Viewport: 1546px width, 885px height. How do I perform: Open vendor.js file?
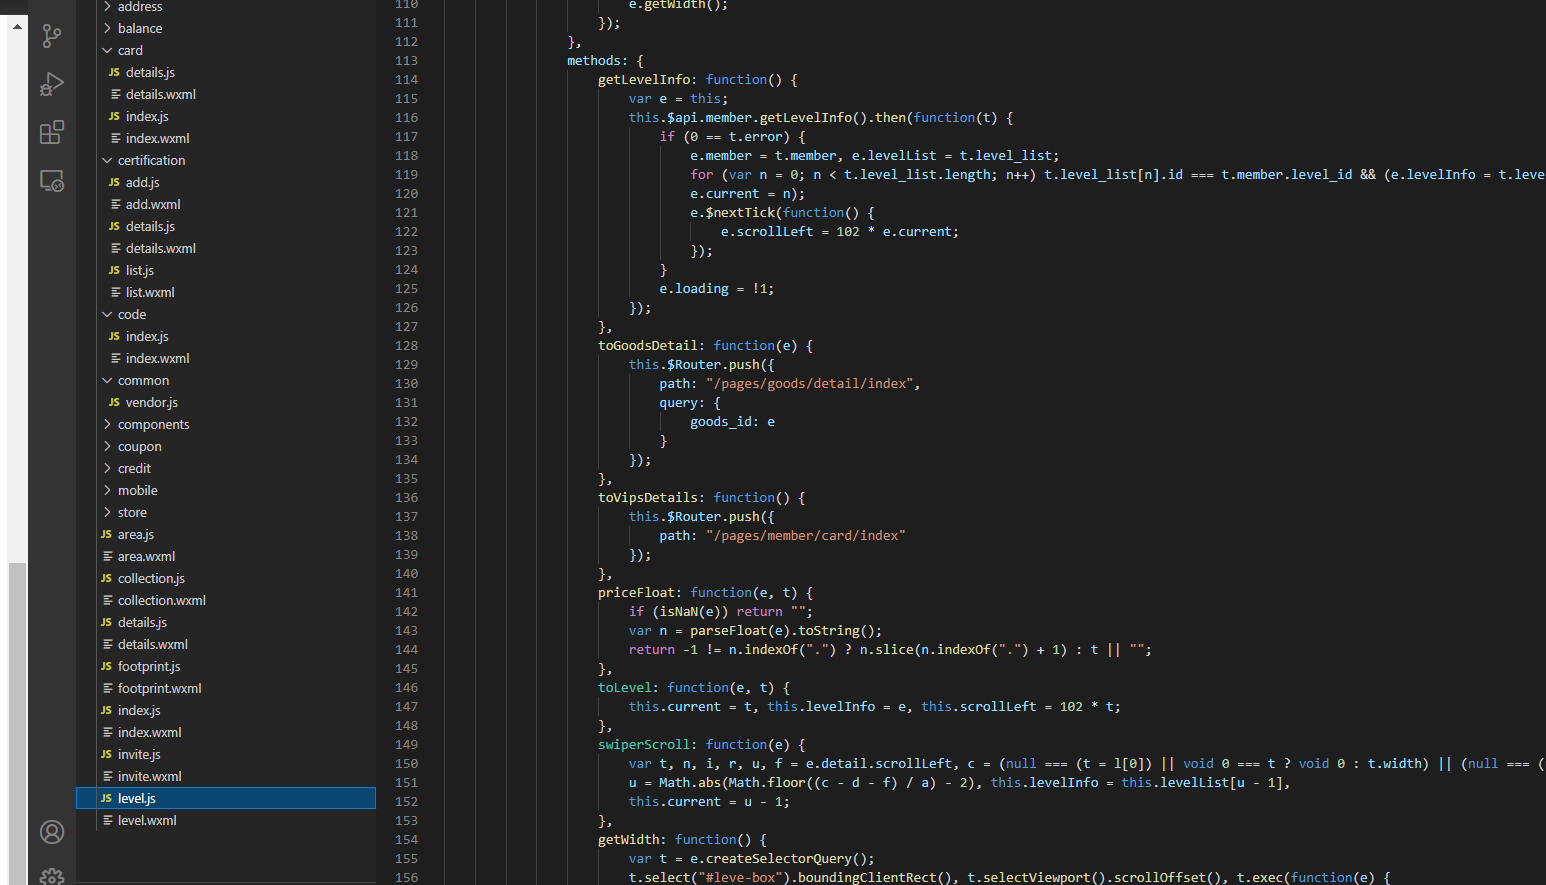coord(226,402)
